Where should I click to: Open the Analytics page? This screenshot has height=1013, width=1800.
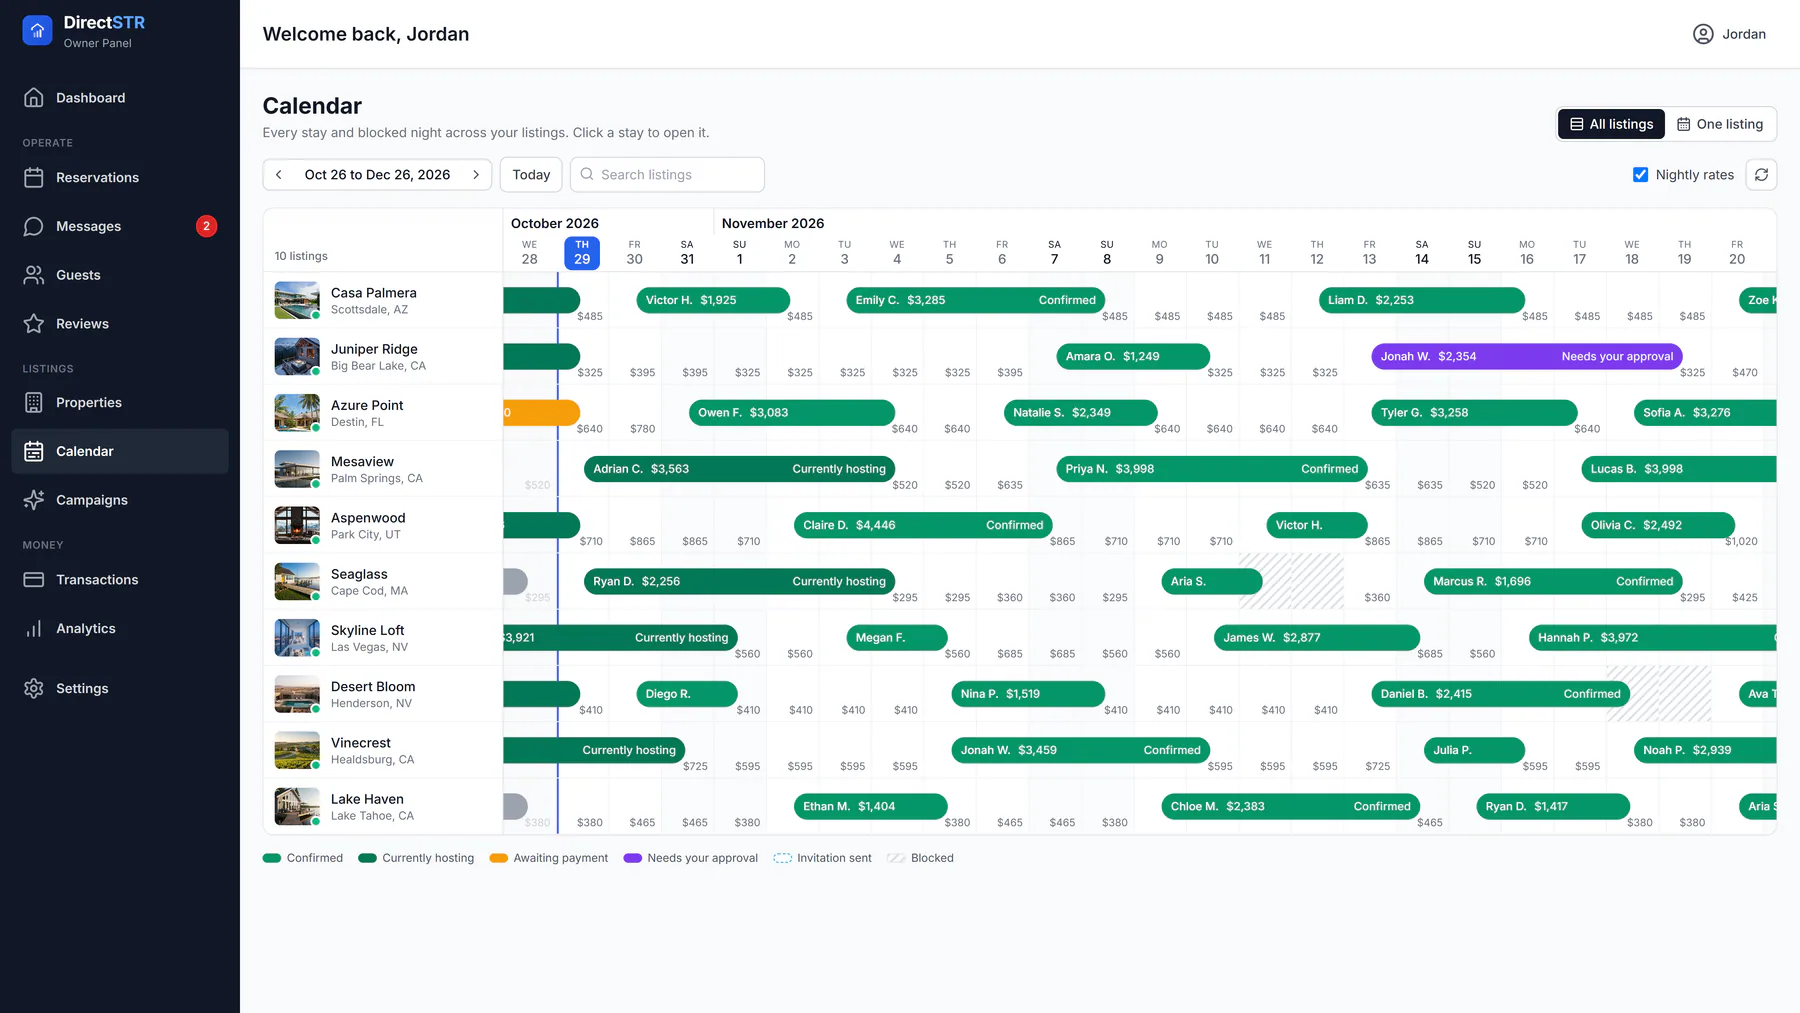[x=120, y=629]
